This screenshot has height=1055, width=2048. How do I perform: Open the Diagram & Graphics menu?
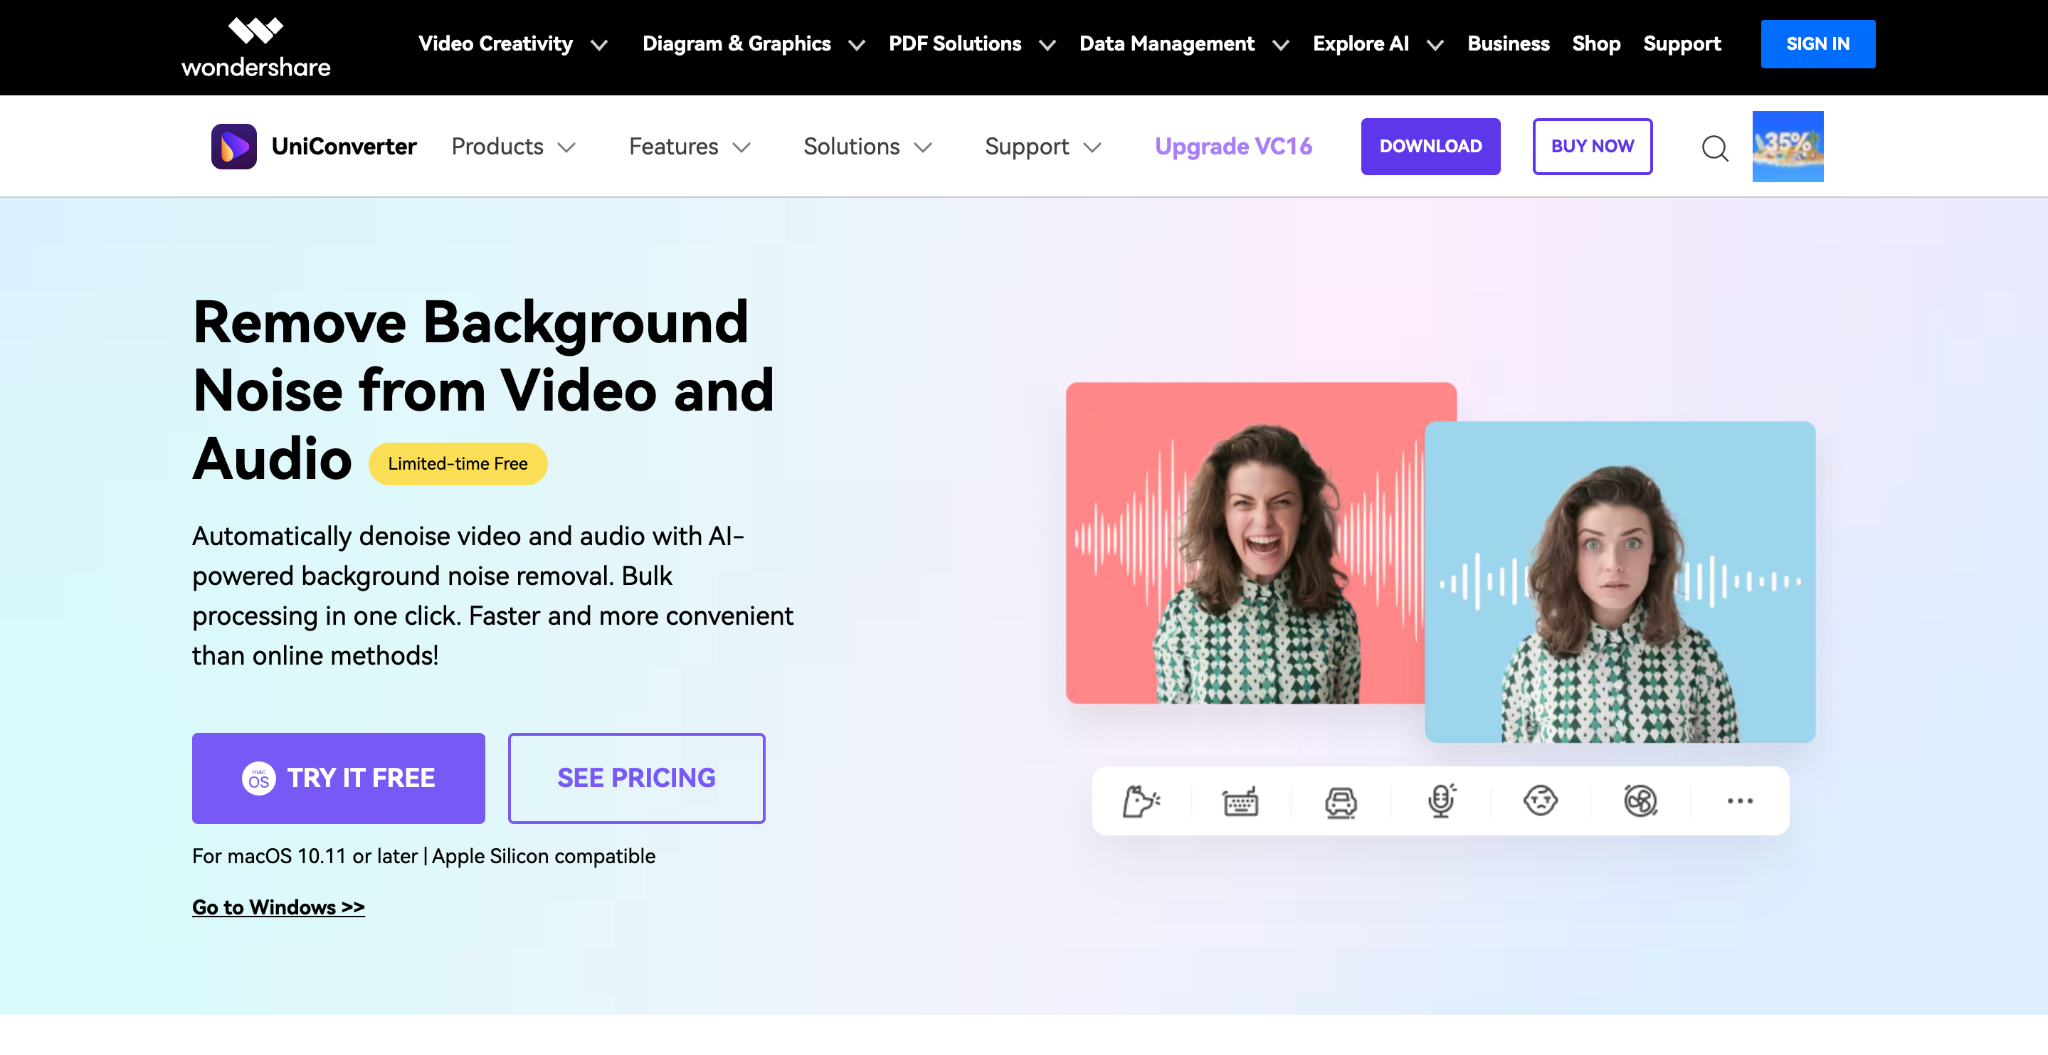[x=737, y=44]
